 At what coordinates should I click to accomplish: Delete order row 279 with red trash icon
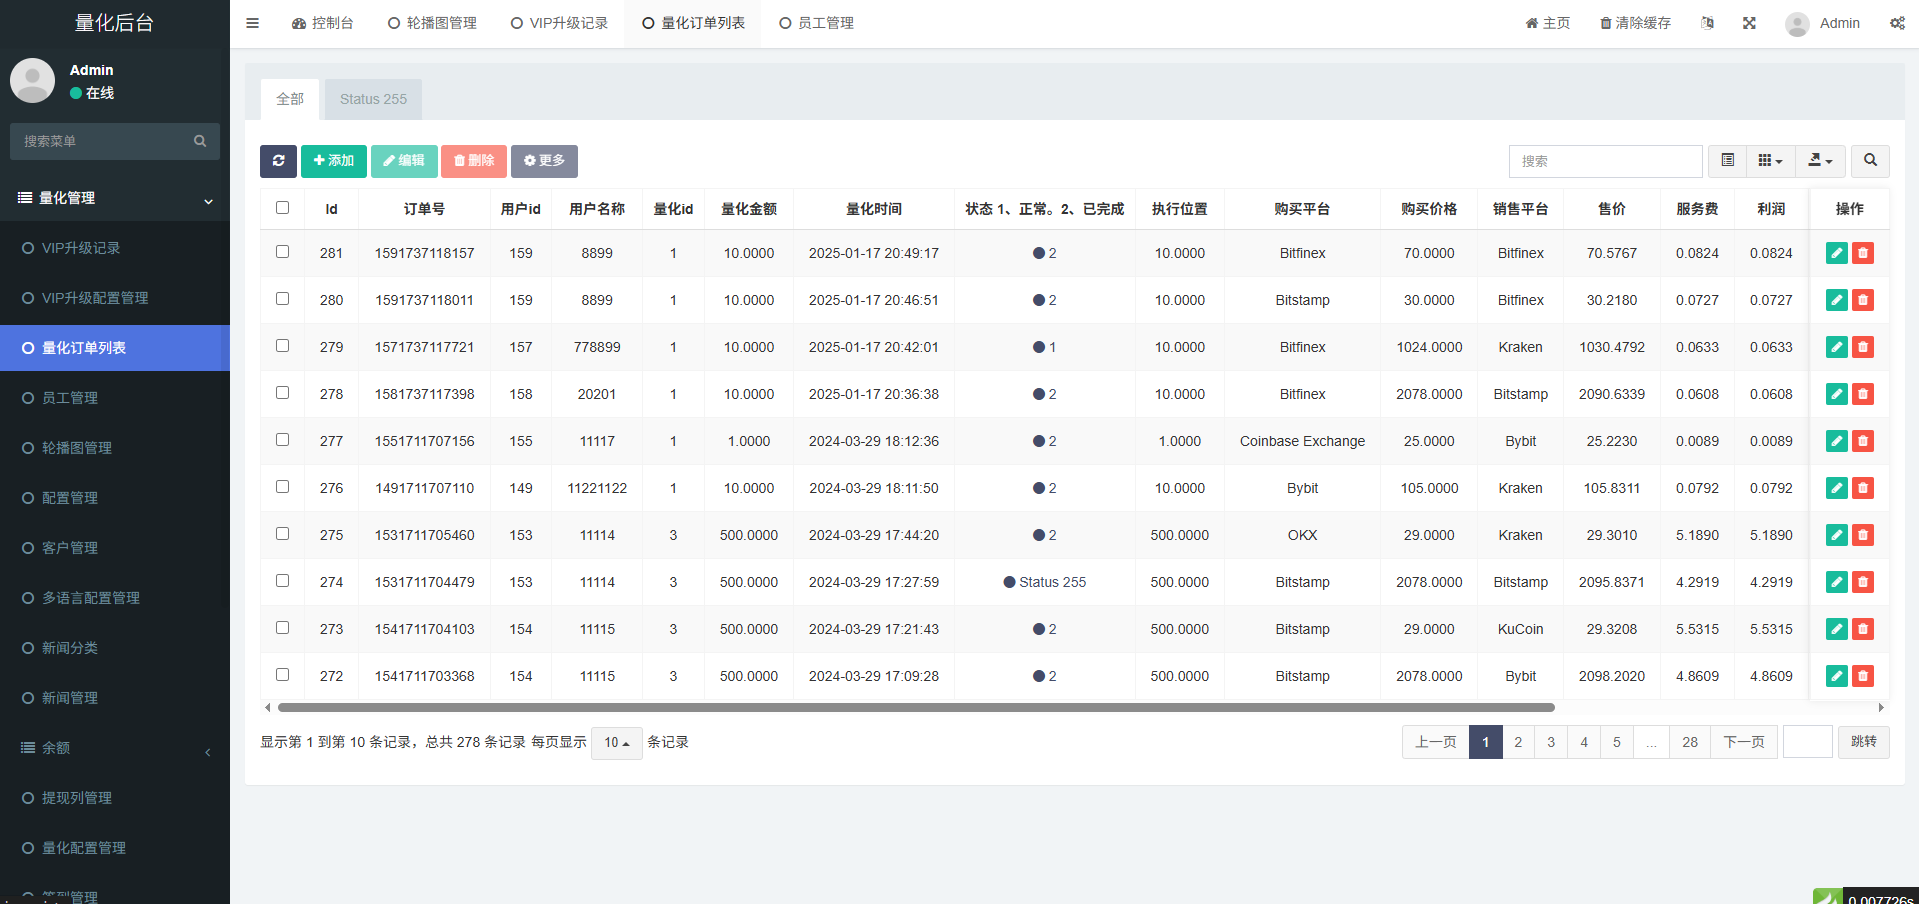tap(1863, 347)
